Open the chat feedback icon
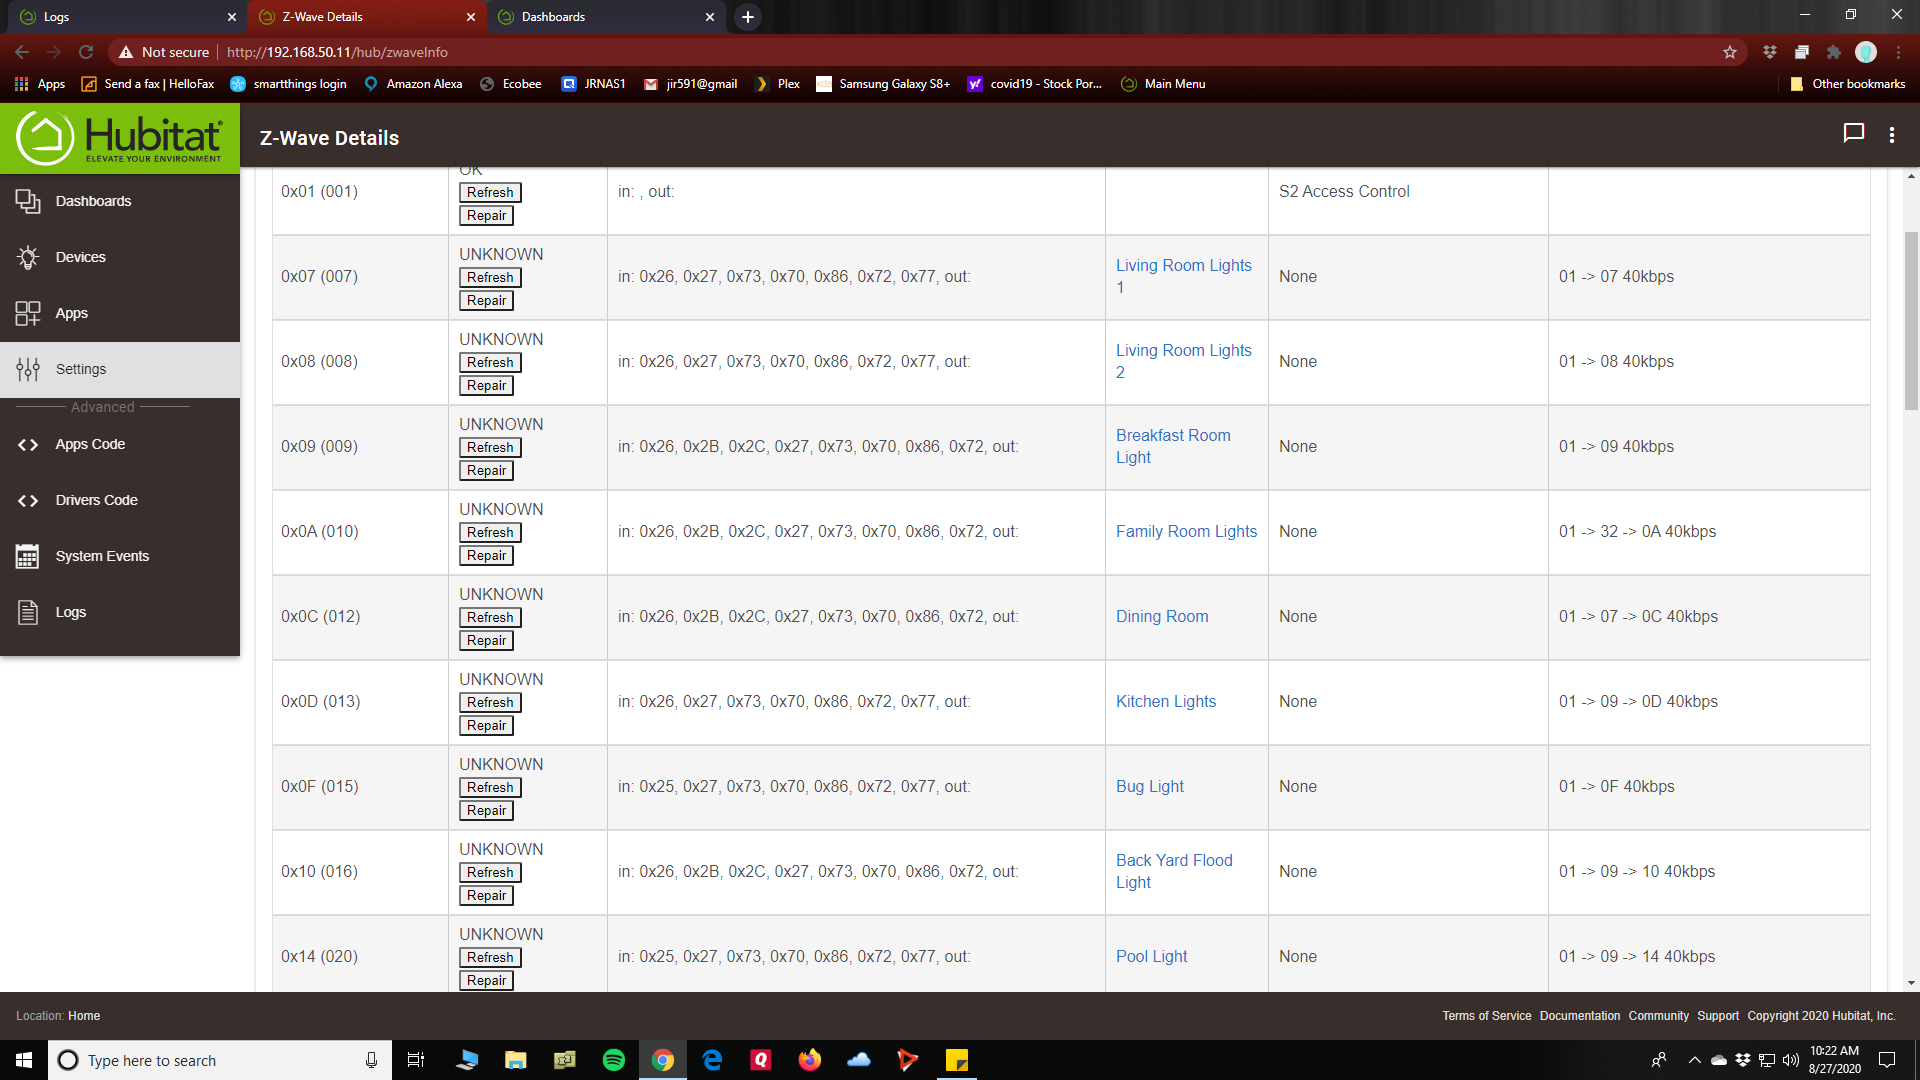1920x1080 pixels. [x=1853, y=134]
